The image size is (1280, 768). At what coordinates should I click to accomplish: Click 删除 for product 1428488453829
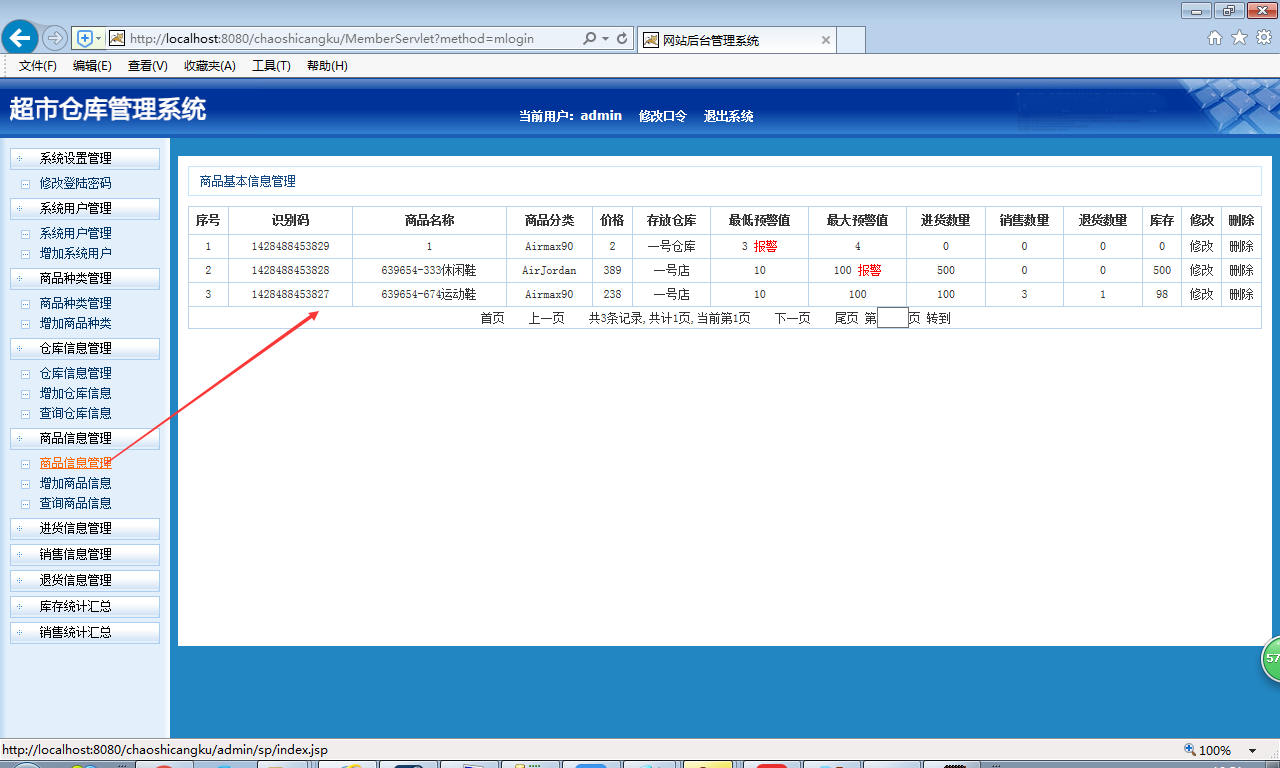(1241, 246)
